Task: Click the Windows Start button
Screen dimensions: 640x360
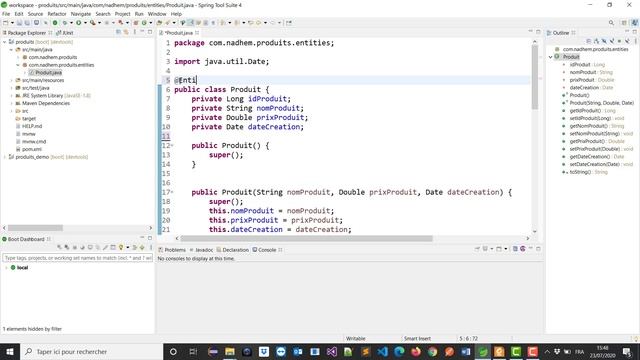Action: click(9, 351)
